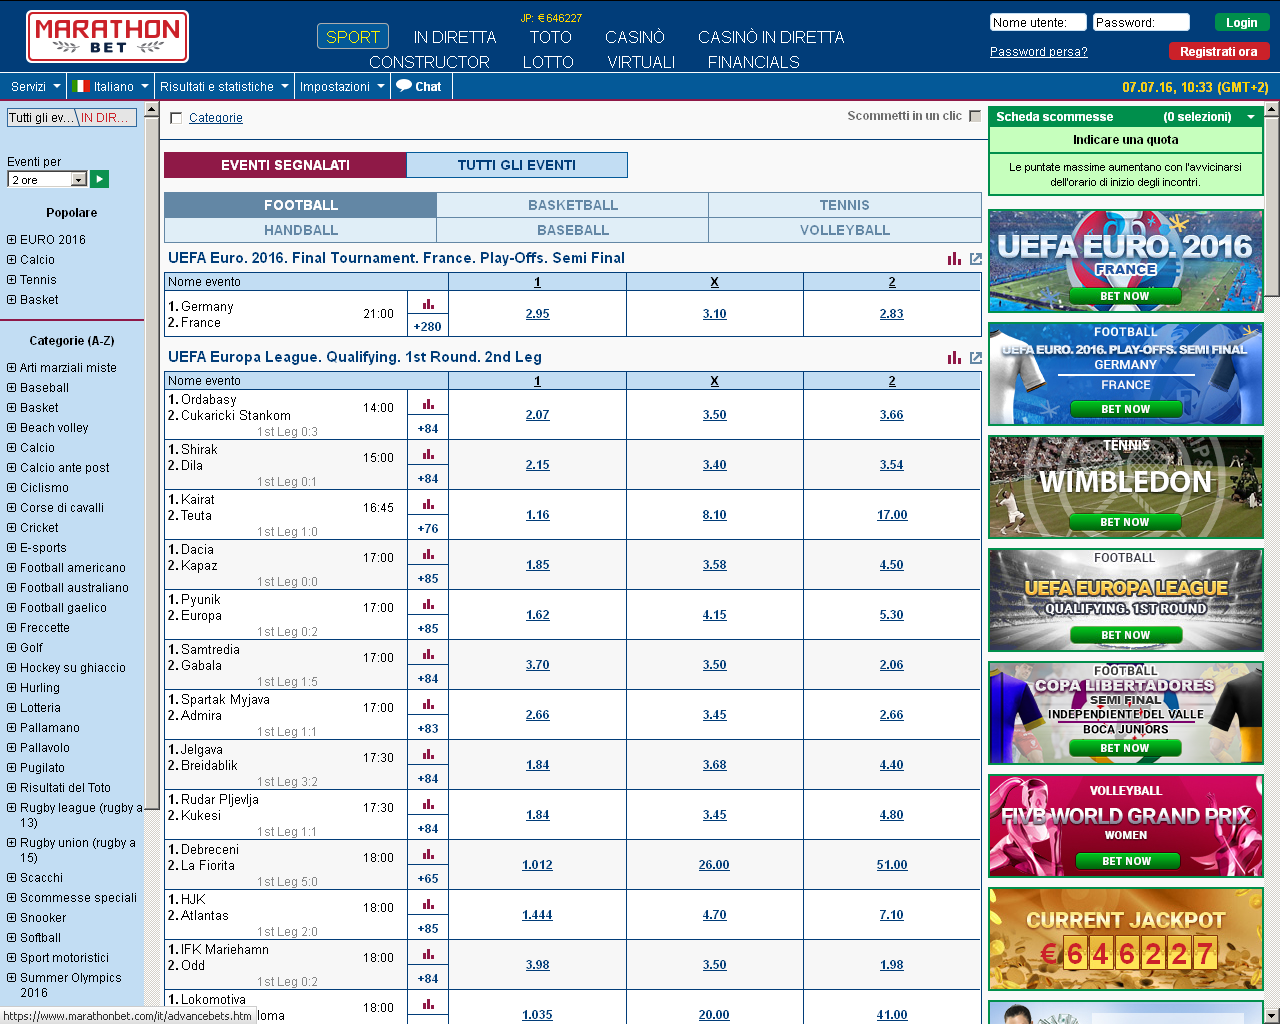Screen dimensions: 1280x1024
Task: Open +280 more markets for Germany vs France
Action: 428,327
